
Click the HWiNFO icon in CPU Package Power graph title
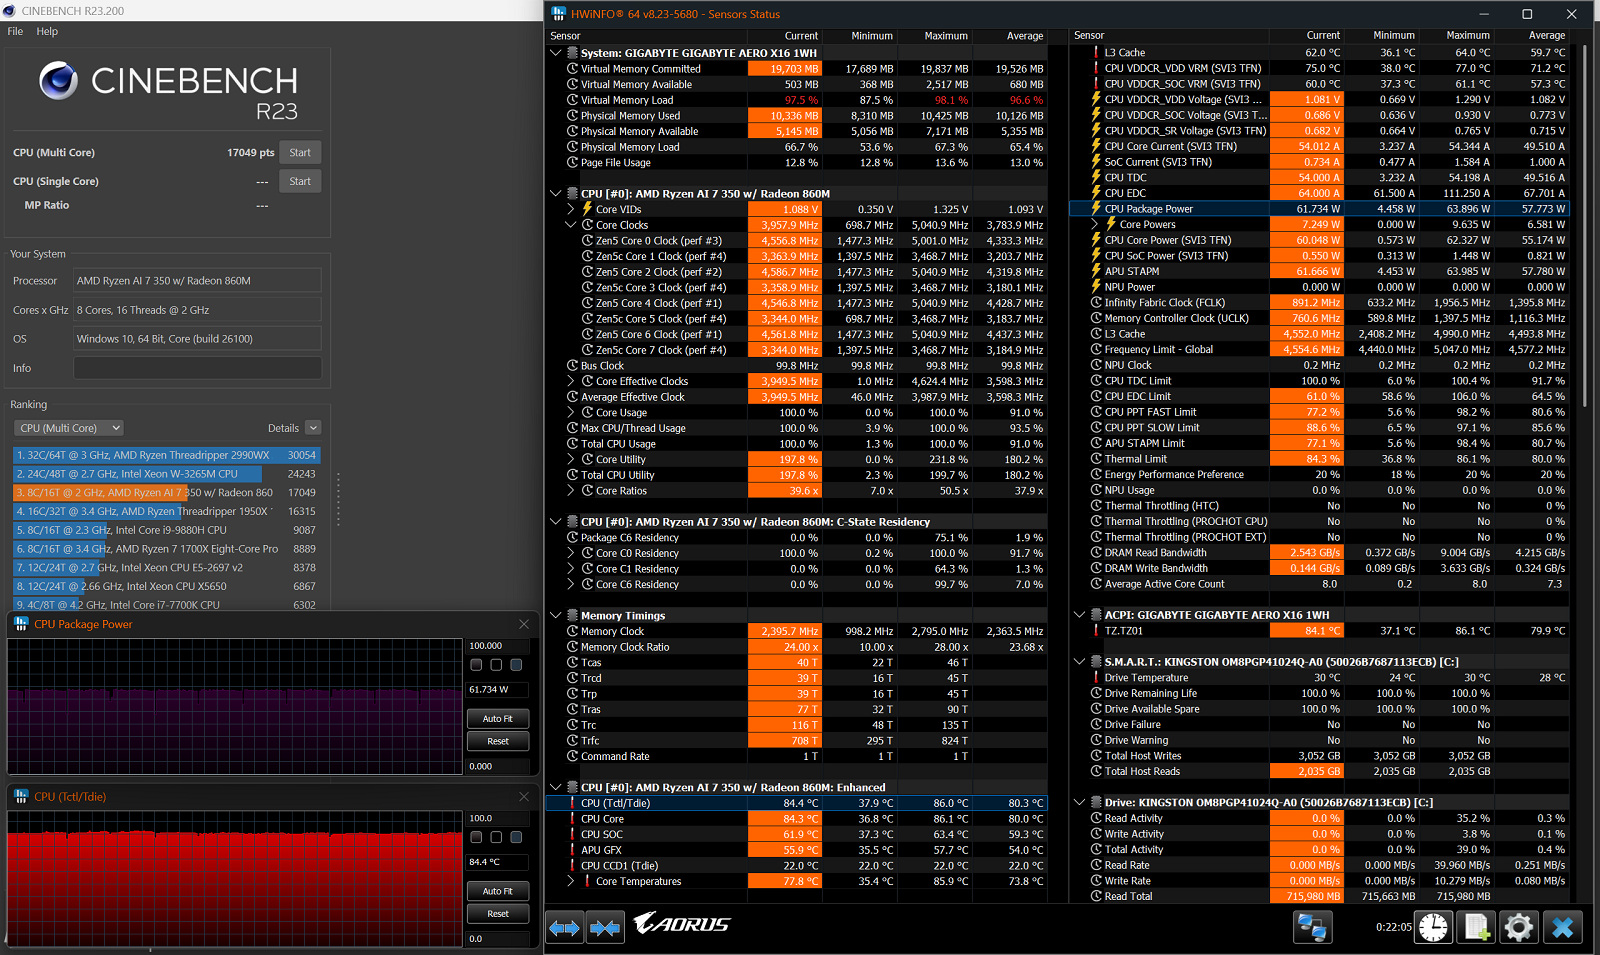pyautogui.click(x=21, y=624)
